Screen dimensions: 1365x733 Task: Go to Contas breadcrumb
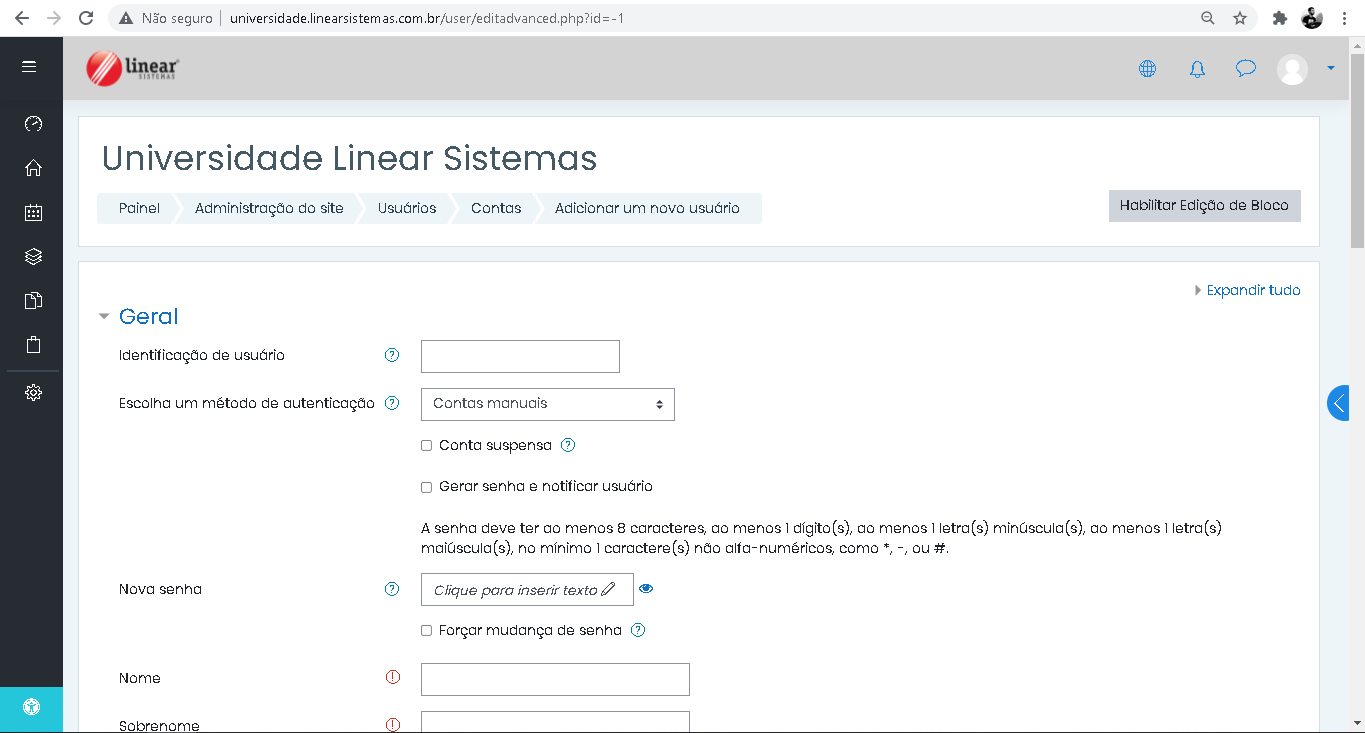point(496,208)
